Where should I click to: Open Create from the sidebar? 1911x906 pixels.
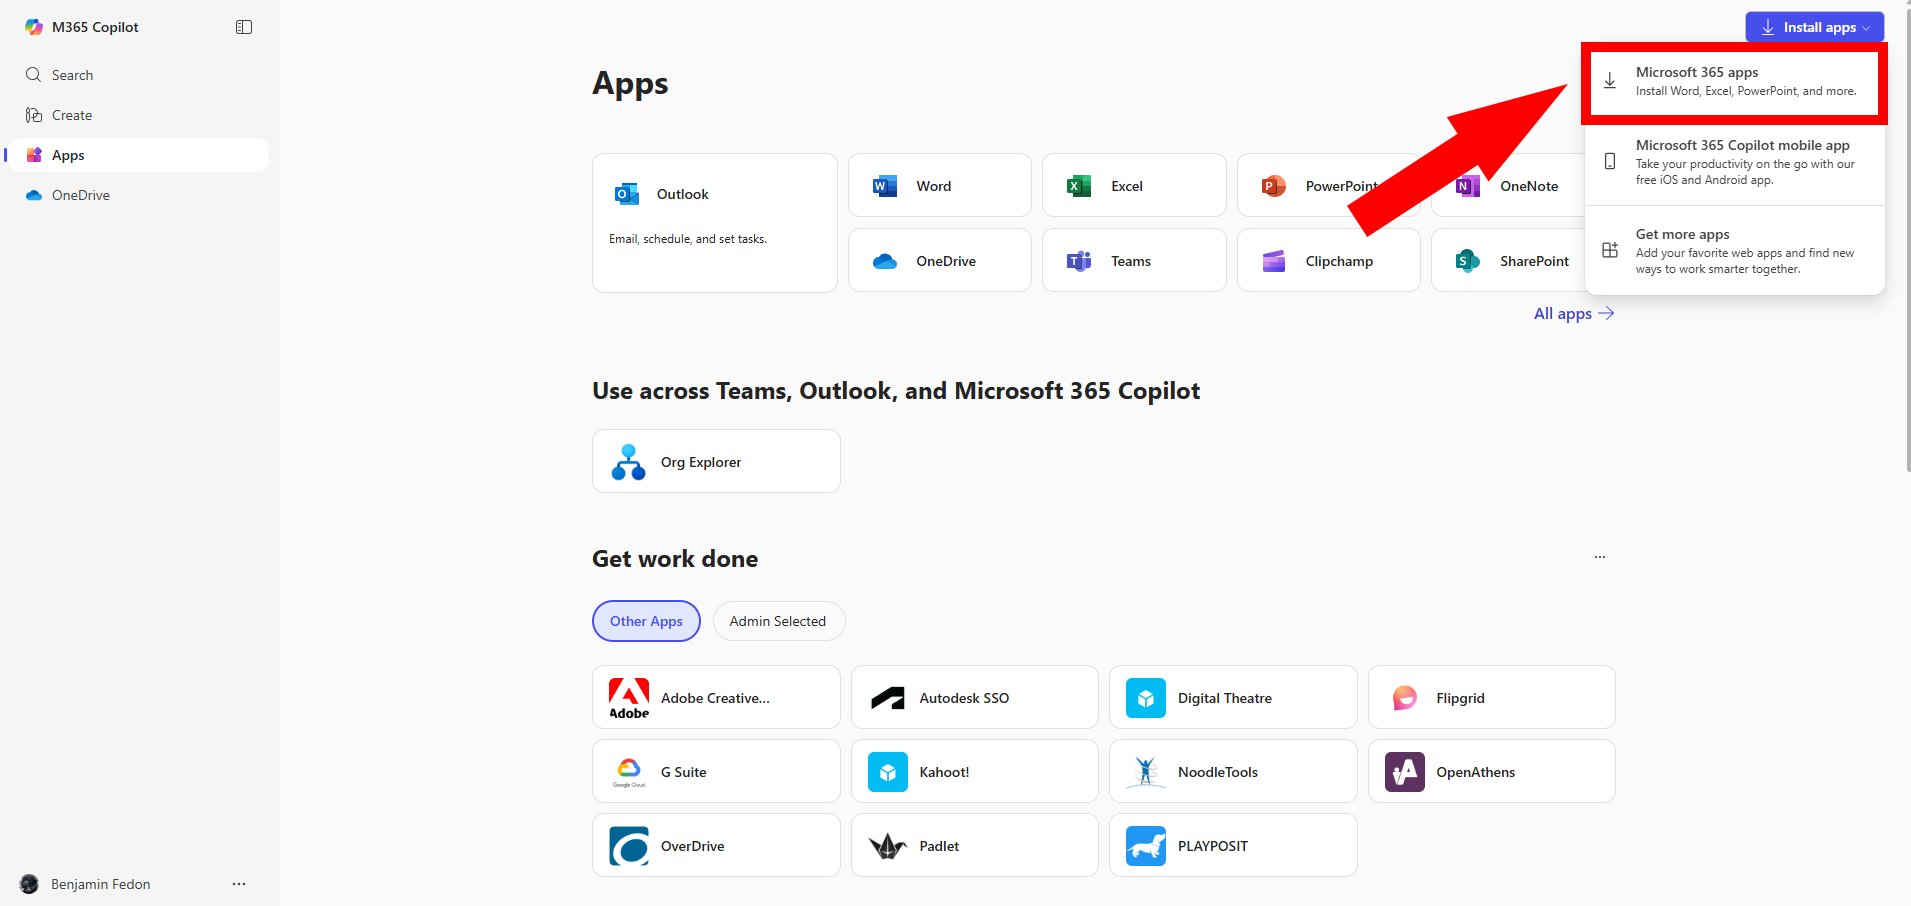pos(138,115)
